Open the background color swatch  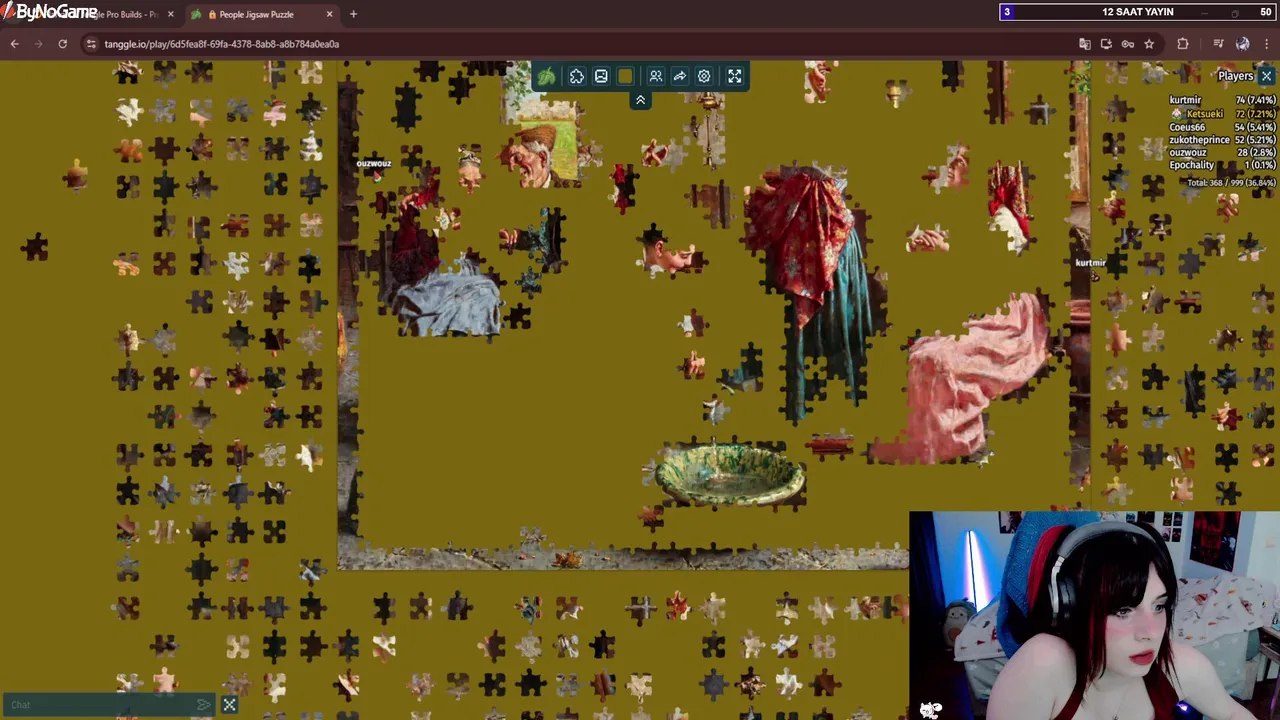coord(625,76)
